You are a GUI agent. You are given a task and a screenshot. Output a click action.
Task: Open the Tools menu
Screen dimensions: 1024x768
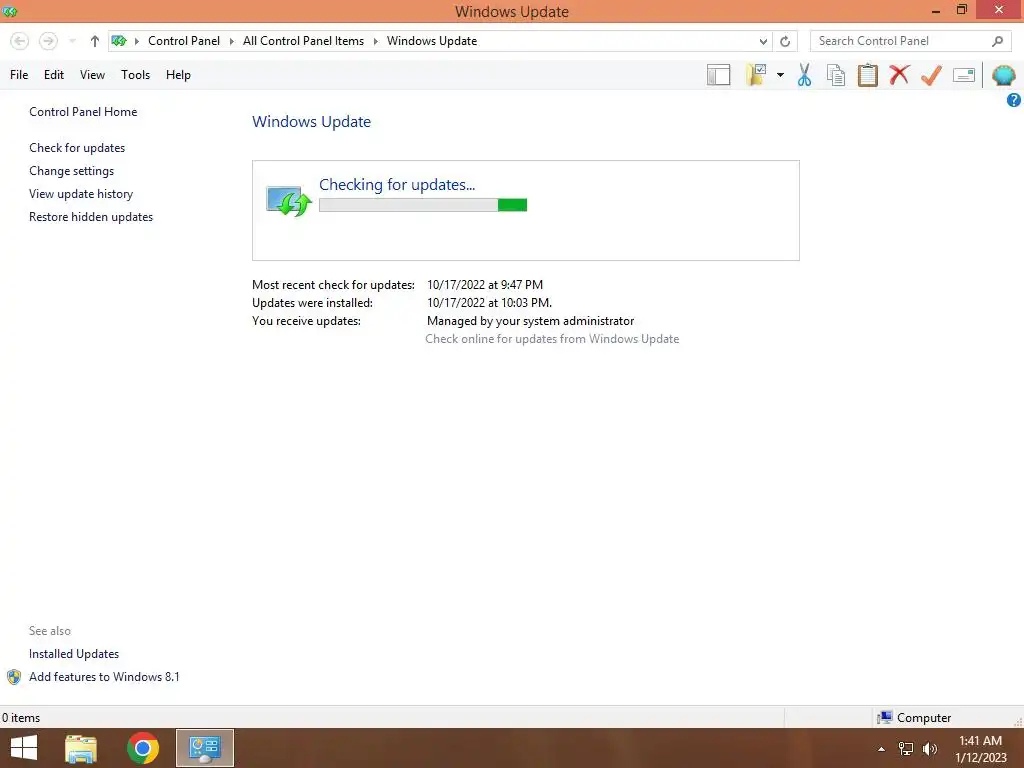pos(135,75)
